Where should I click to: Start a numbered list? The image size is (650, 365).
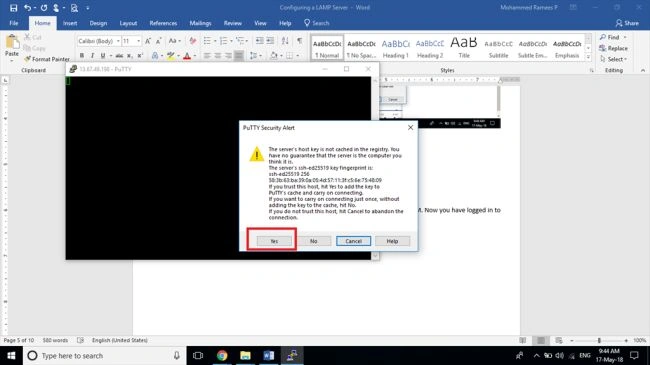(x=223, y=41)
